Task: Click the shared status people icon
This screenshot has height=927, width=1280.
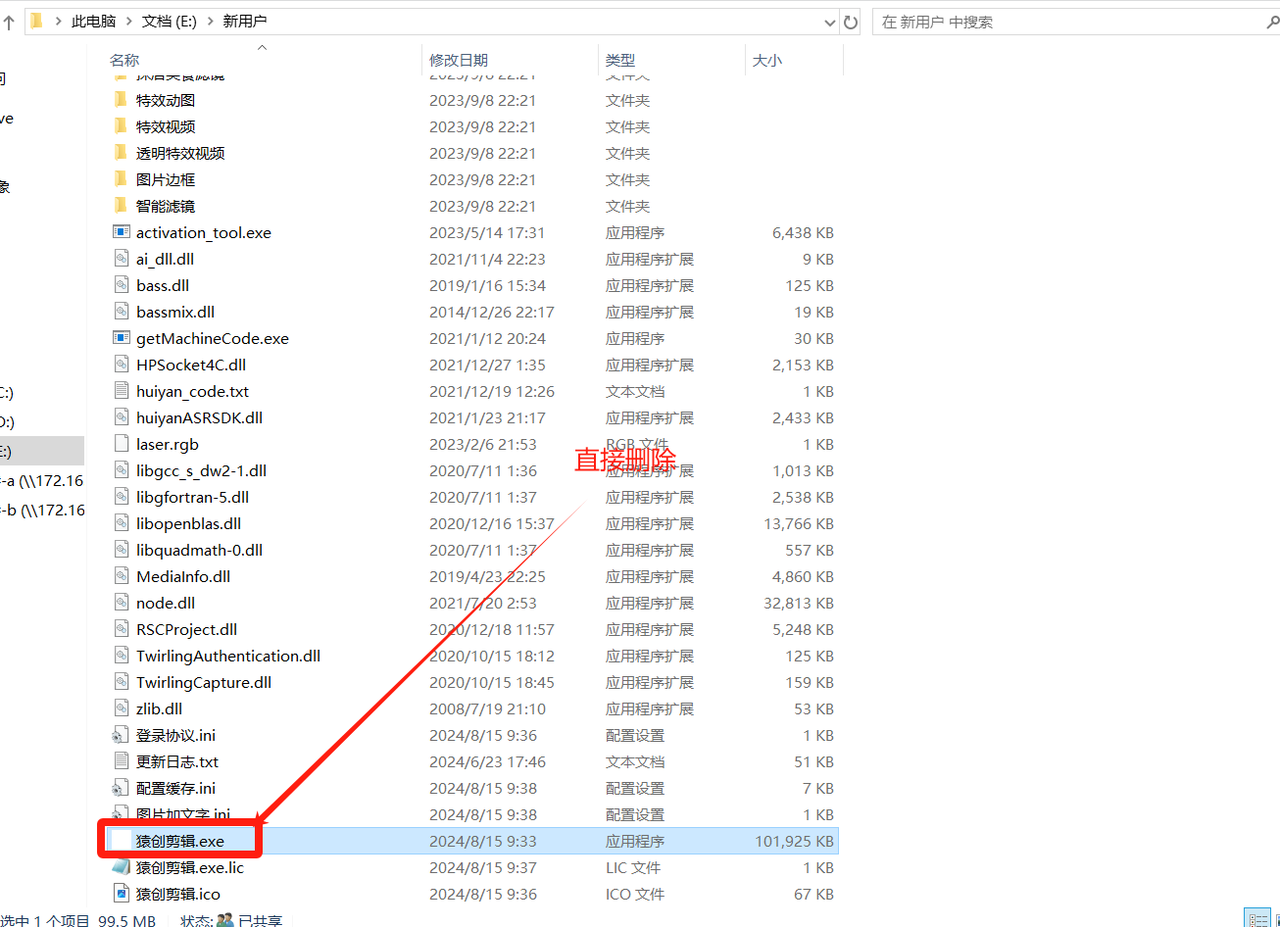Action: pos(226,919)
